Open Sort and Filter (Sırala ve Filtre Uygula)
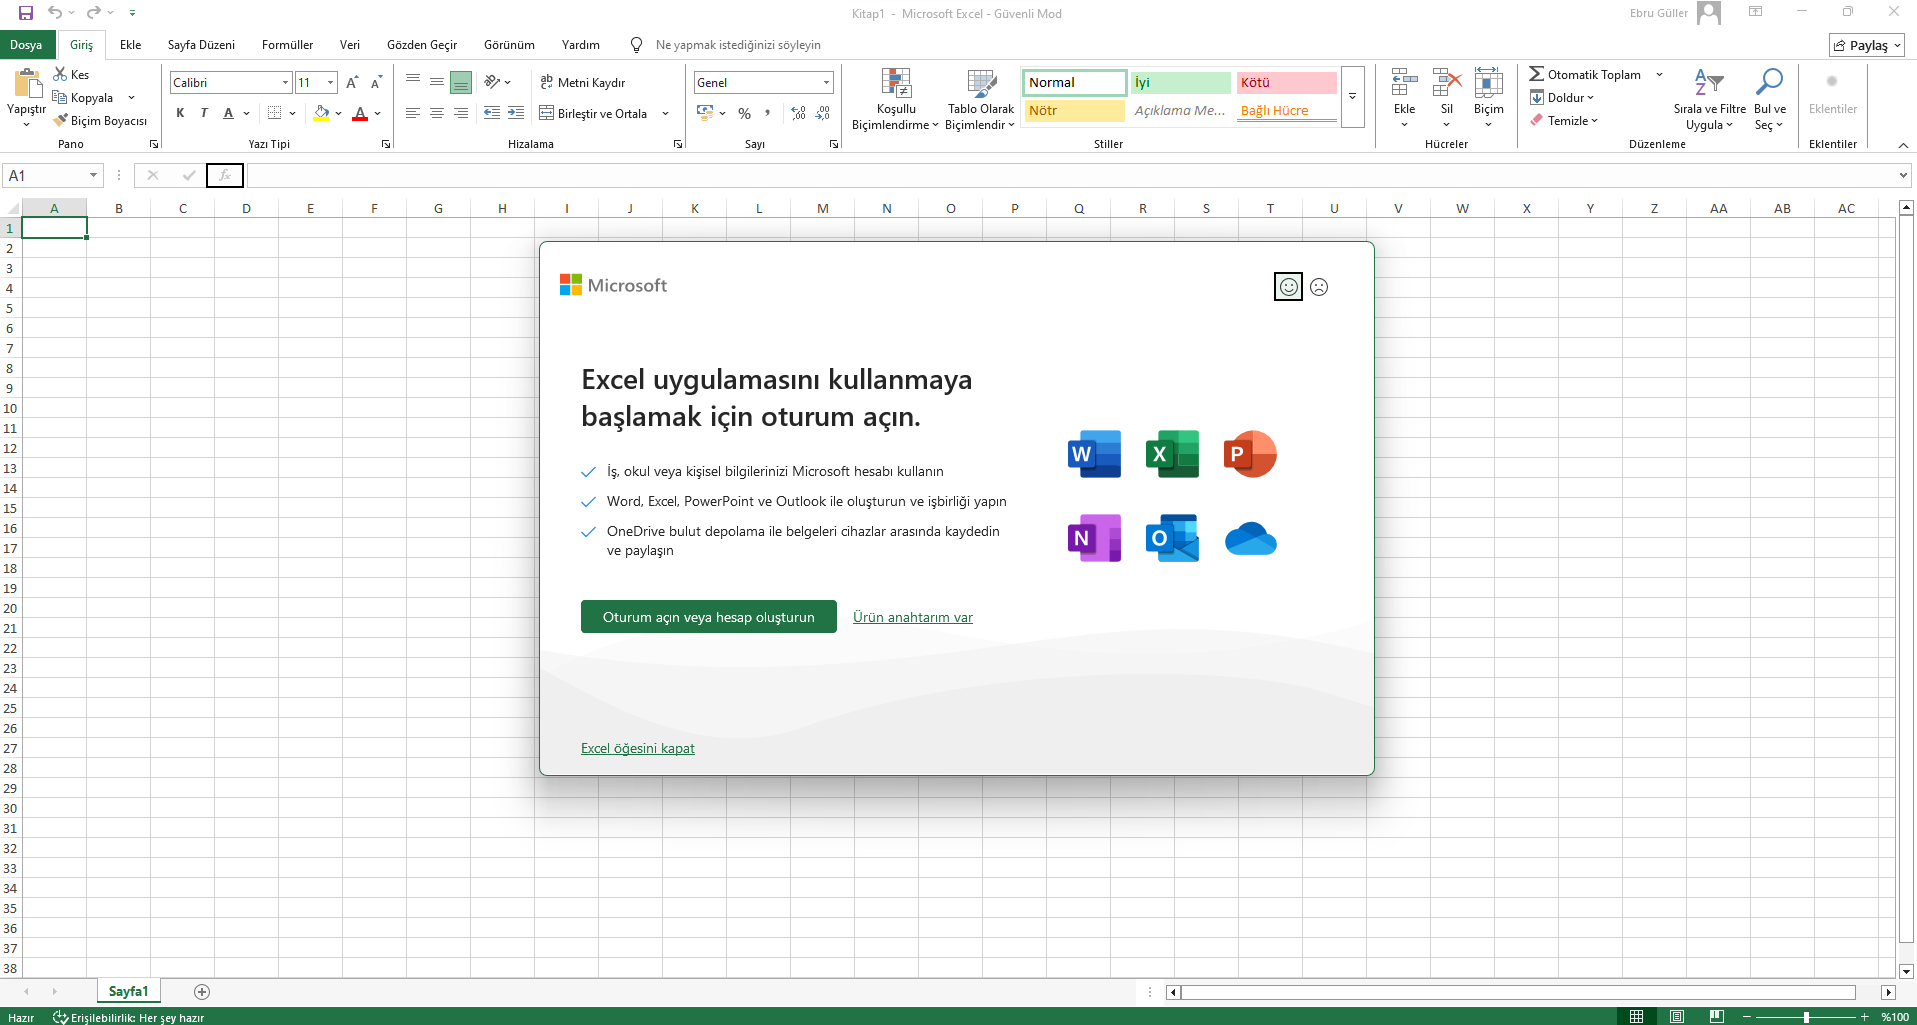 click(x=1709, y=99)
